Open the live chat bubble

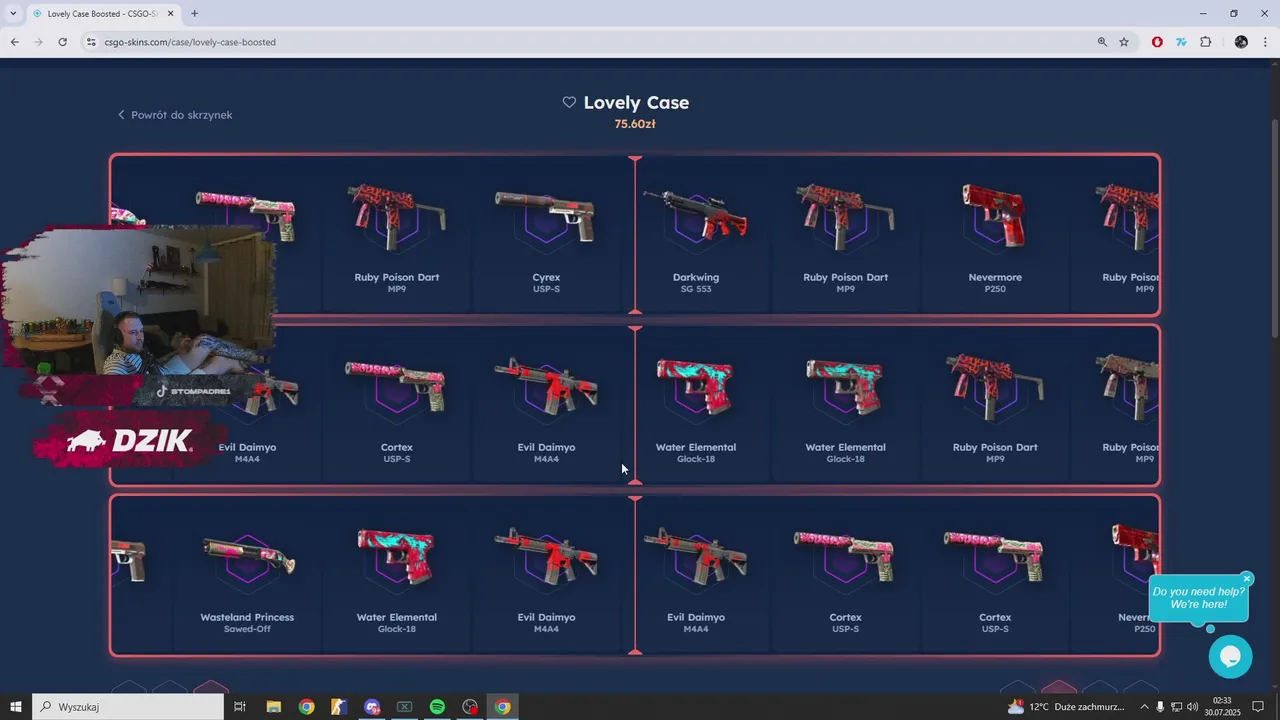(x=1230, y=657)
